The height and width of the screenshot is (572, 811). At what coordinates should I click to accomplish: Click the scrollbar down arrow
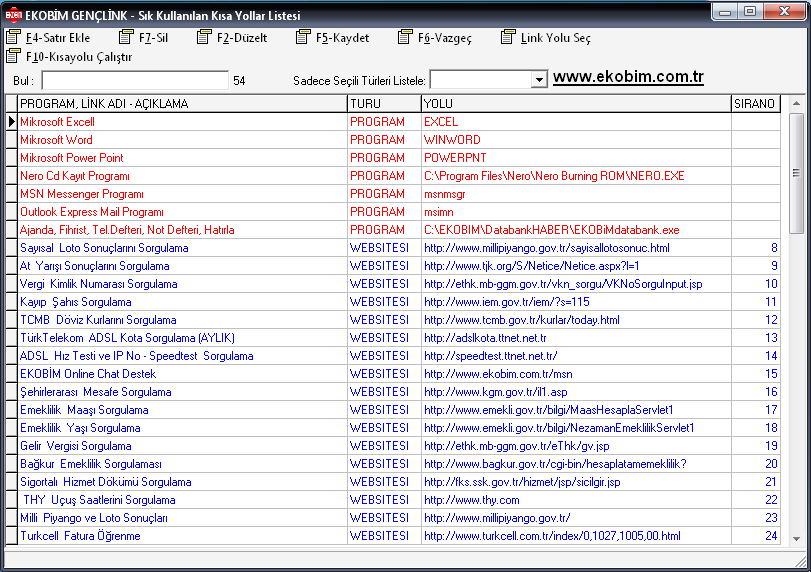pyautogui.click(x=797, y=538)
